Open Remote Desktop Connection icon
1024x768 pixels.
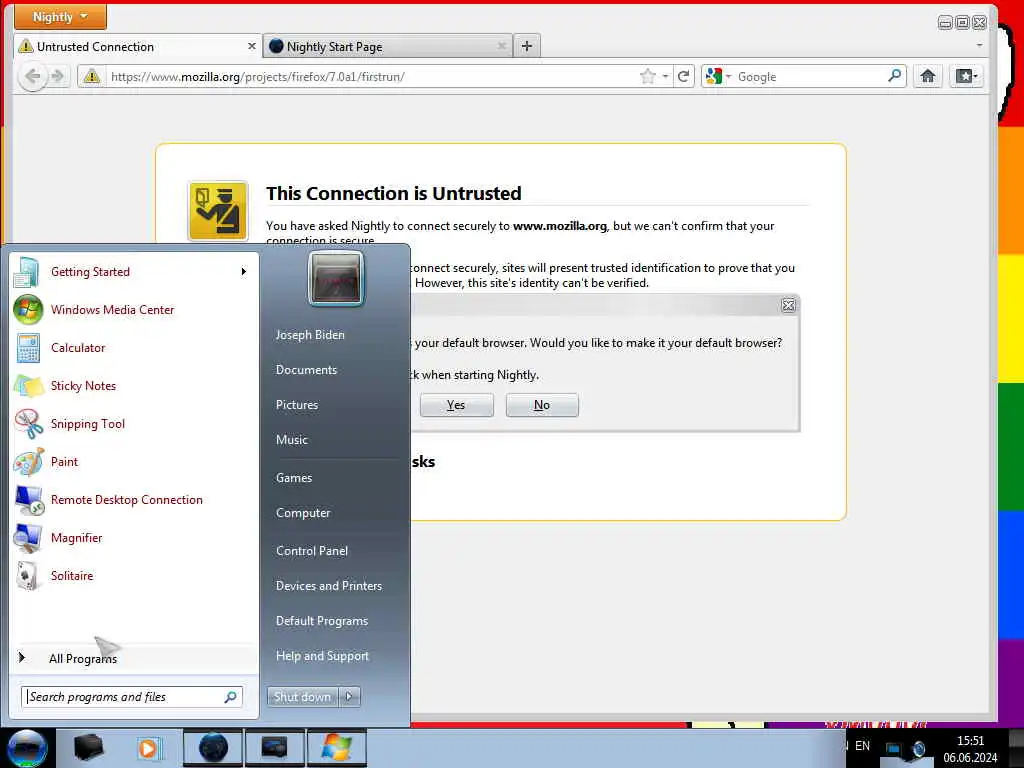point(29,500)
